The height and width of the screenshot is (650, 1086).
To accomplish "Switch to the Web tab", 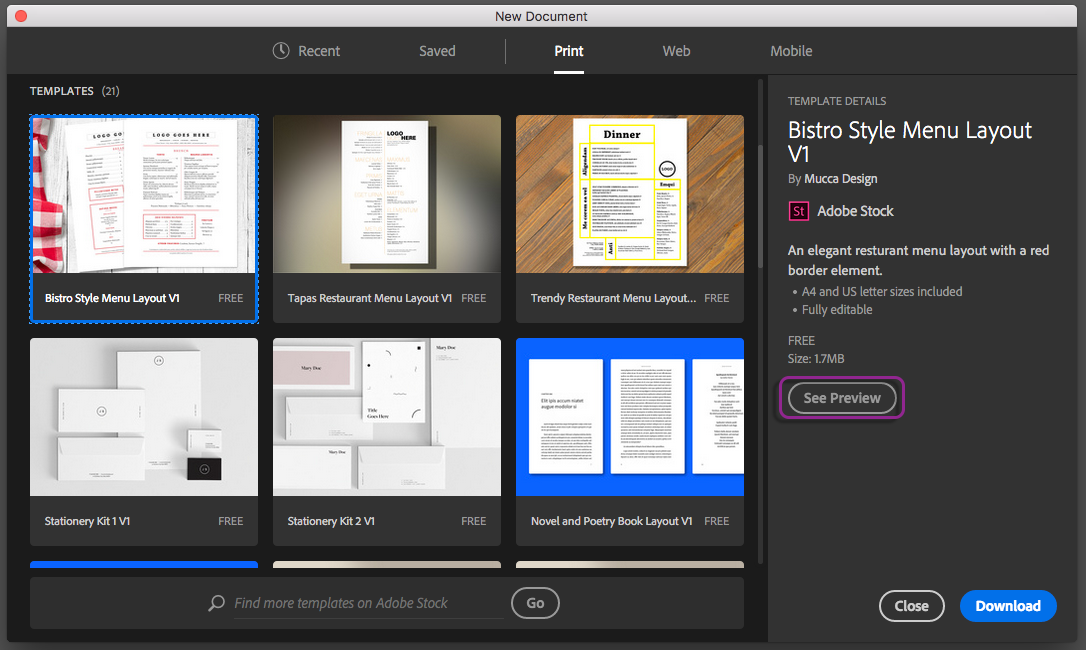I will (676, 51).
